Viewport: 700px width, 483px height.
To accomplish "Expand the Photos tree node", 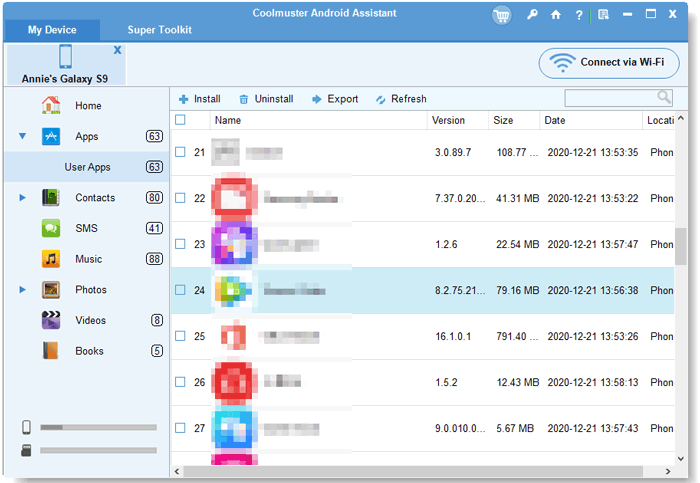I will pyautogui.click(x=22, y=290).
